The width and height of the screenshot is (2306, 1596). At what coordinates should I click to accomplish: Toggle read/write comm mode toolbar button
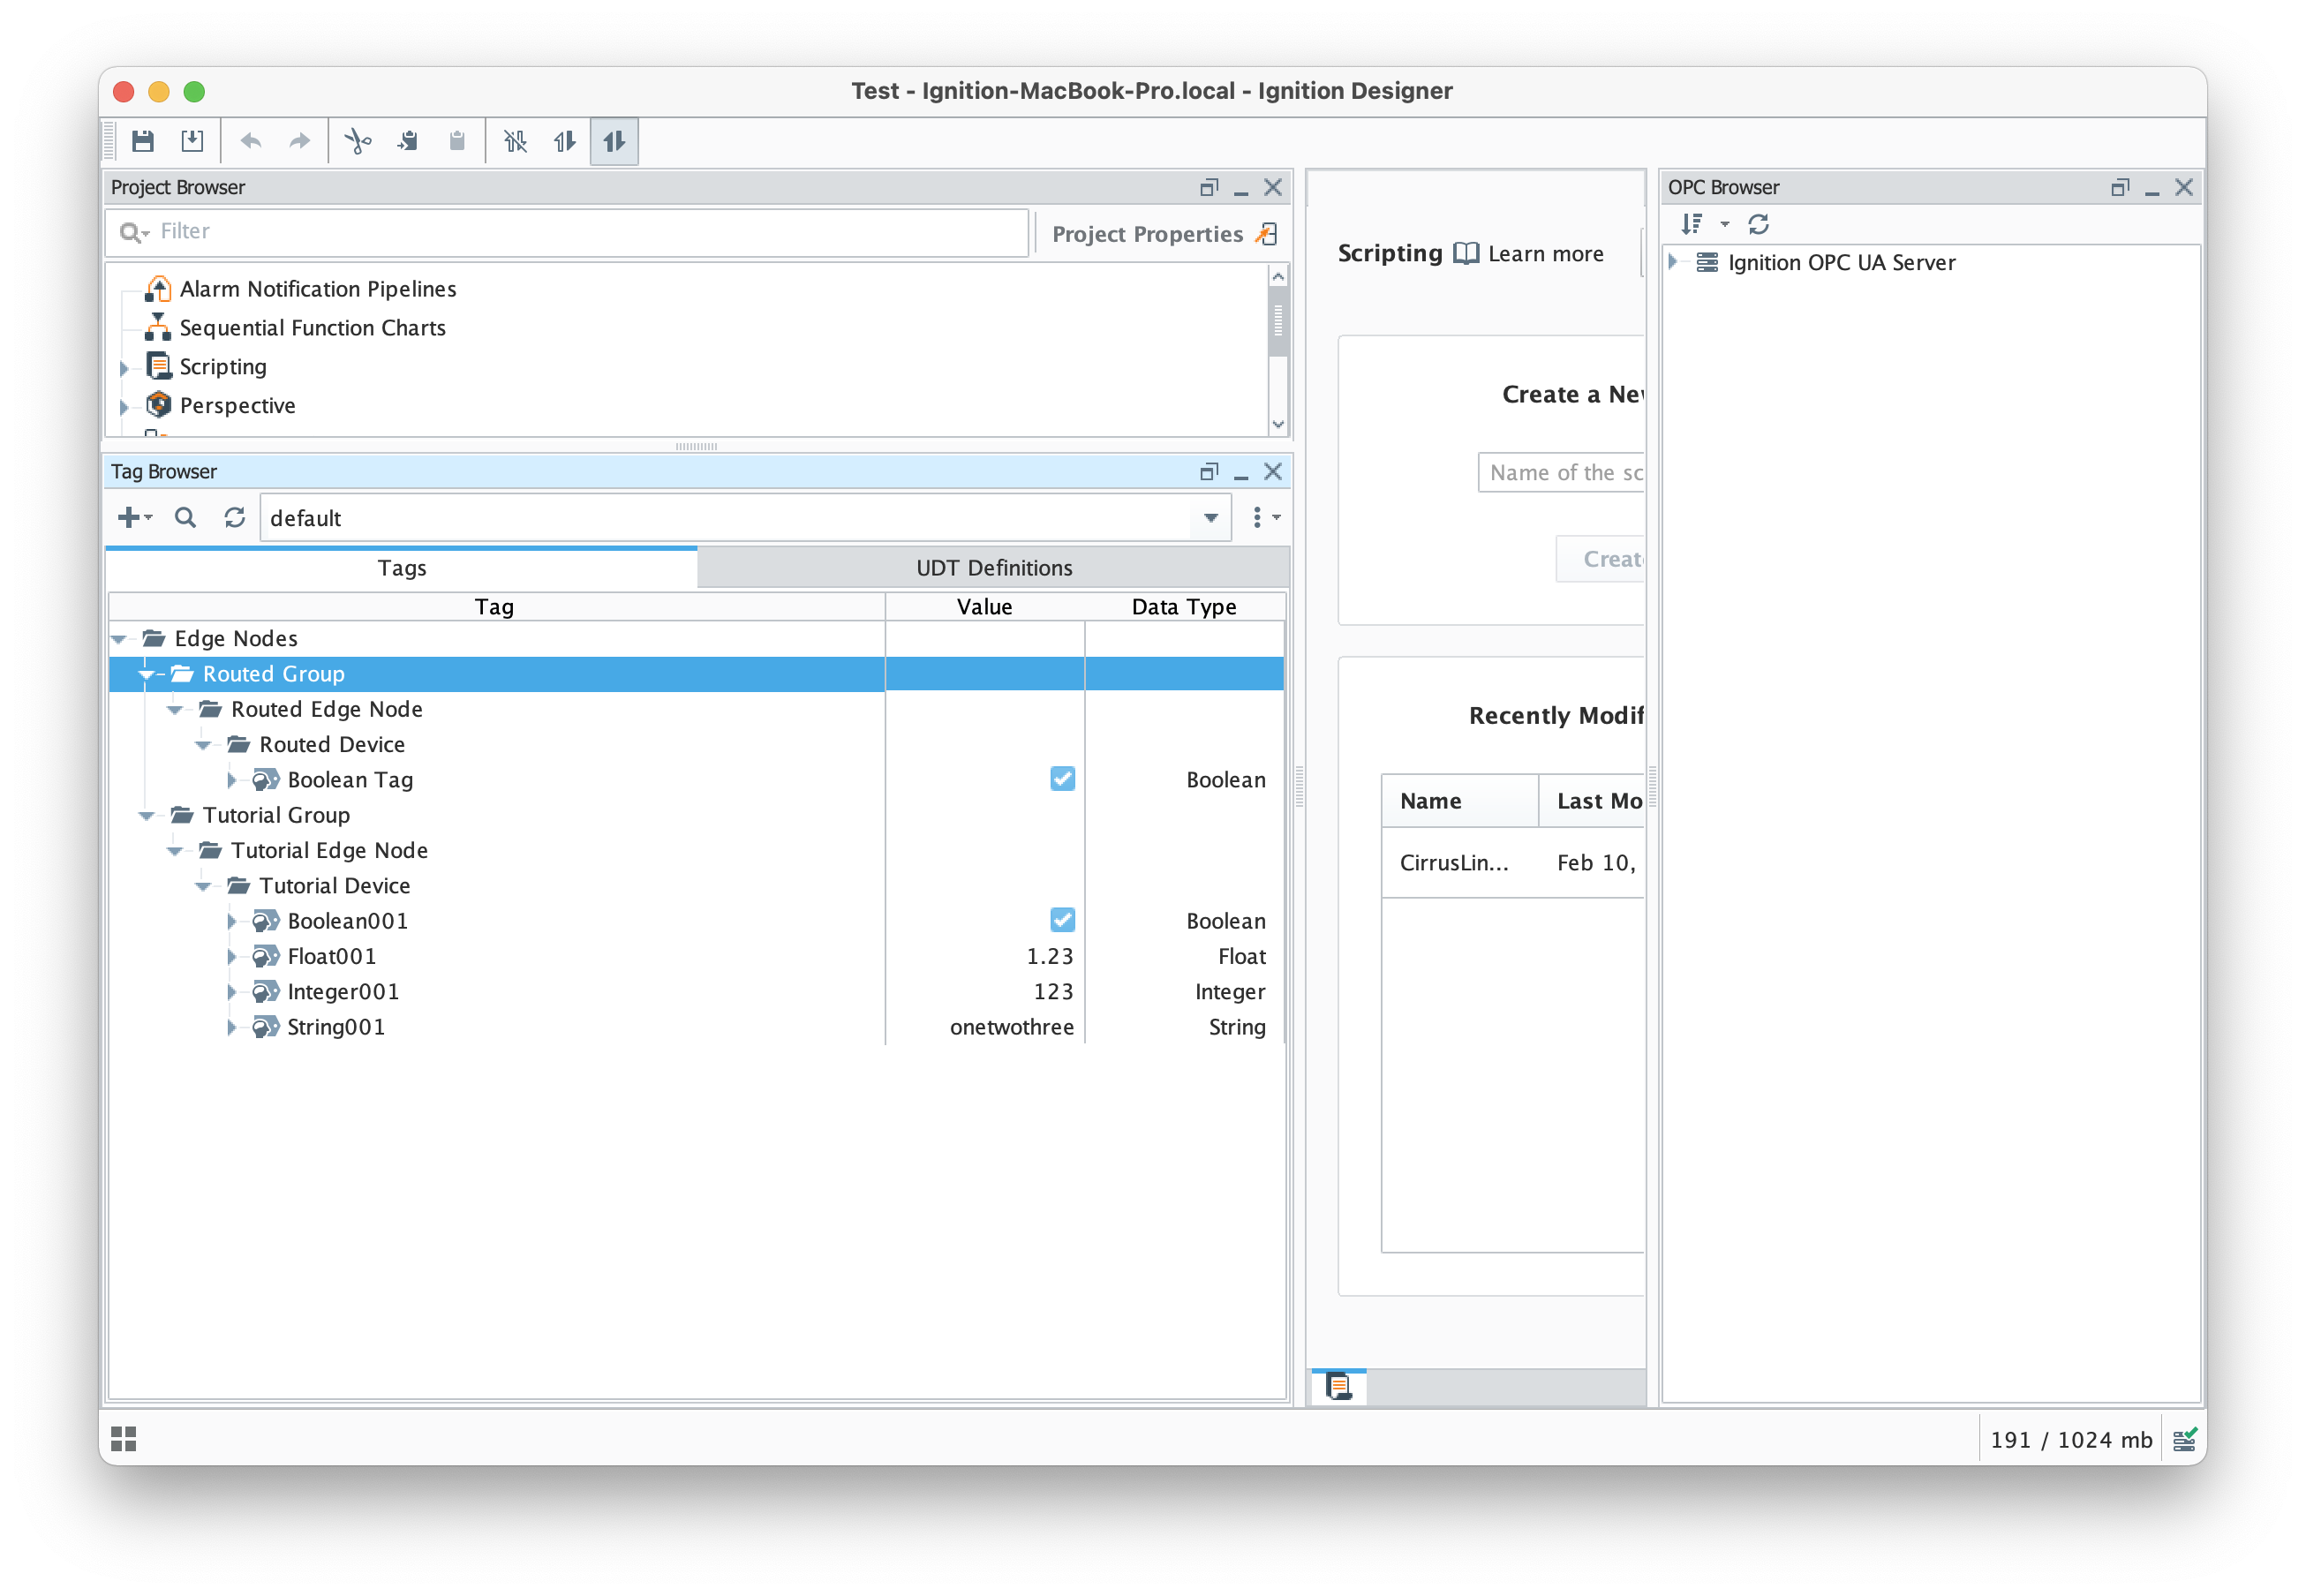tap(614, 141)
